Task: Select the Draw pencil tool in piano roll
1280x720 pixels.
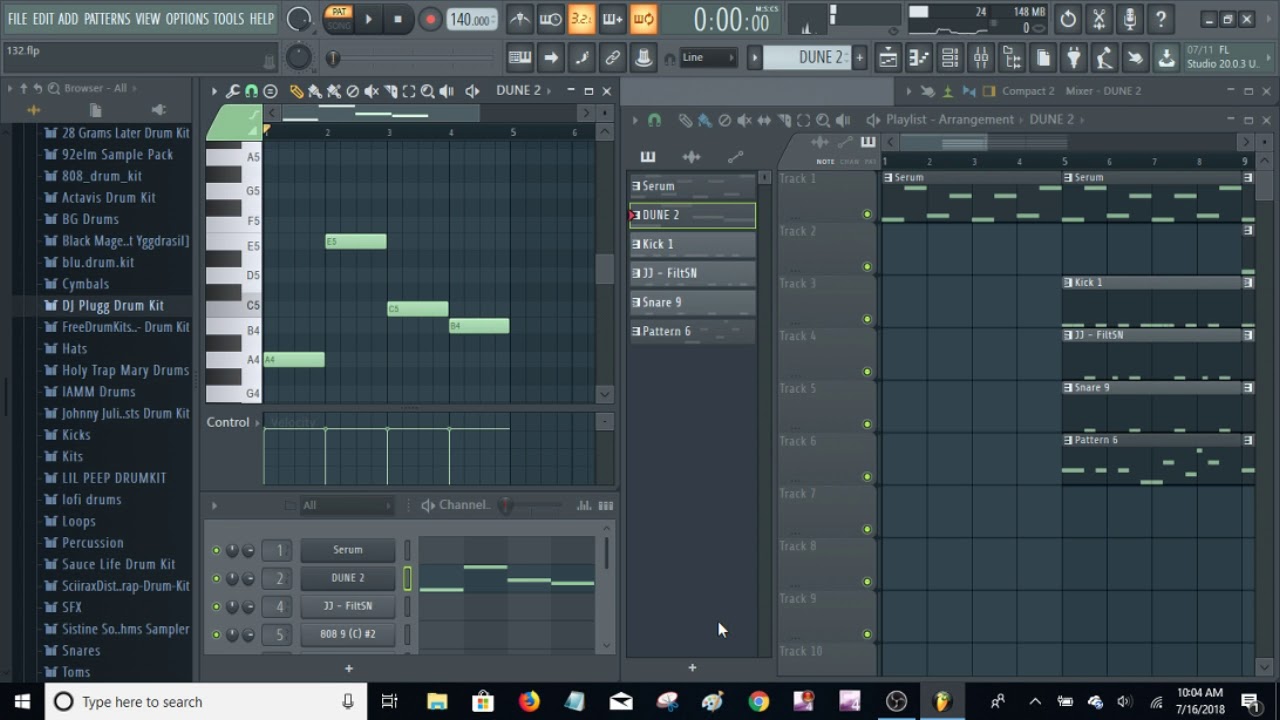Action: coord(297,91)
